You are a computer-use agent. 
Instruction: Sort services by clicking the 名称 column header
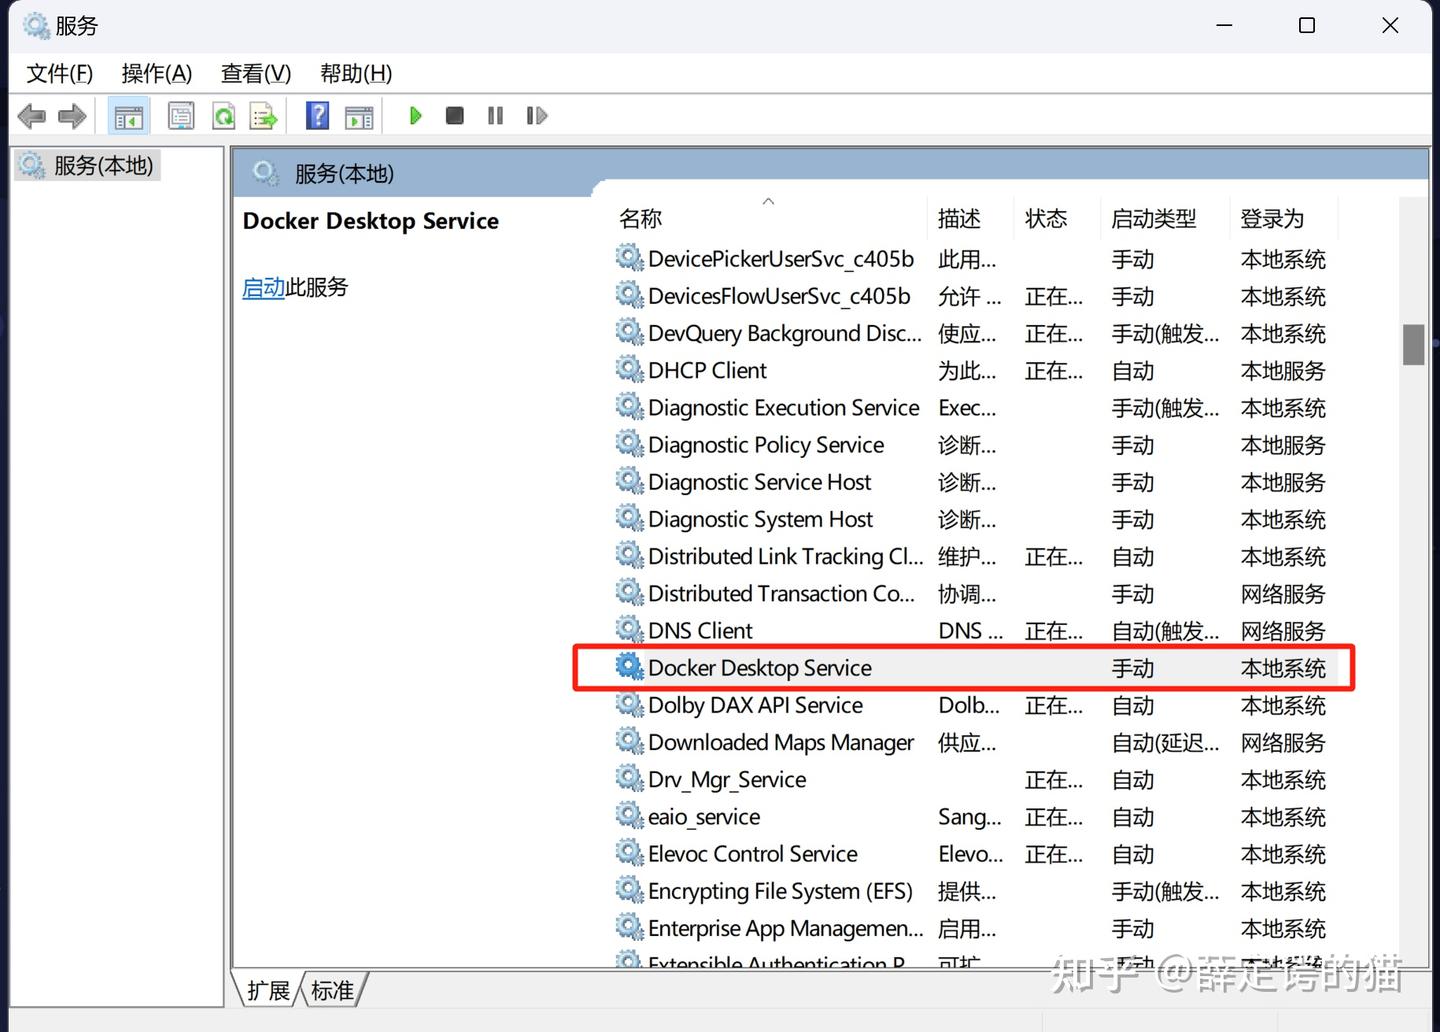tap(641, 218)
